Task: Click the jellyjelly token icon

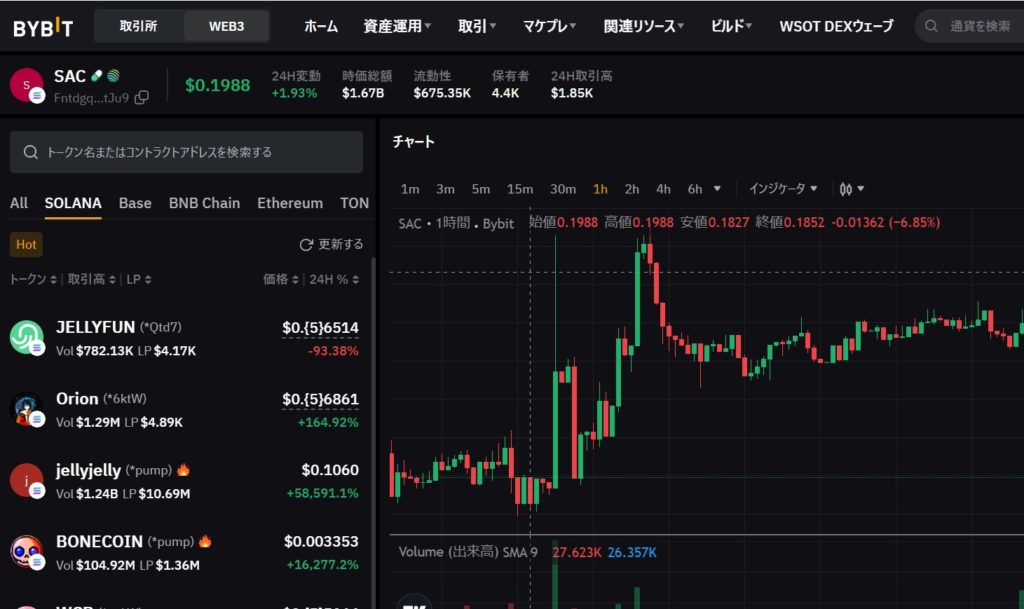Action: pyautogui.click(x=27, y=480)
